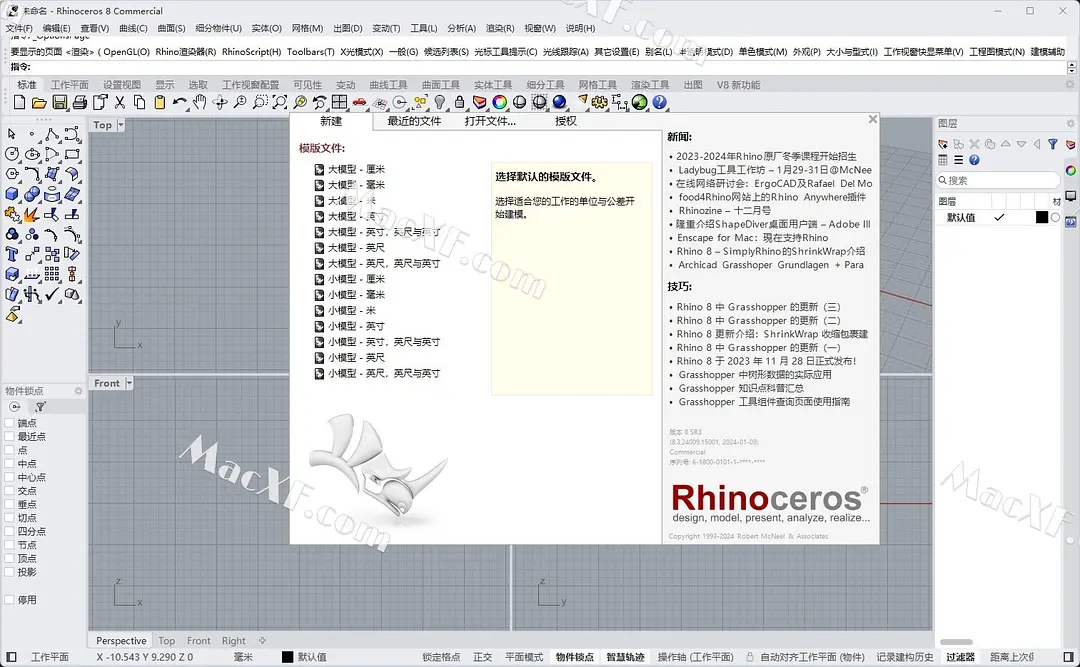Click the color wheel icon in toolbar

499,103
